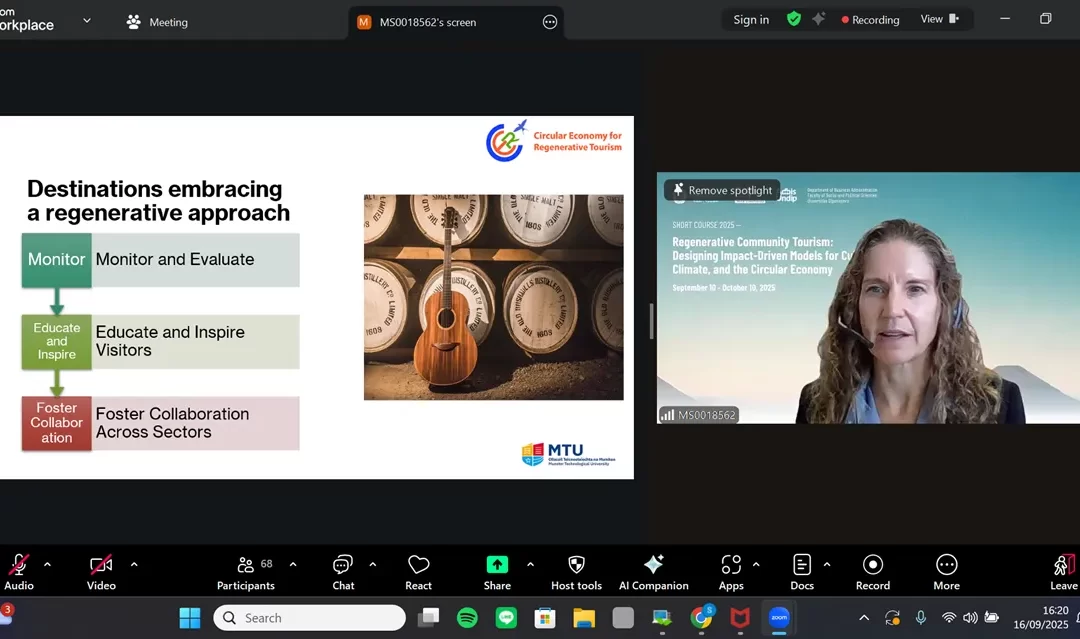Toggle the Record button in toolbar
Viewport: 1080px width, 639px height.
872,572
